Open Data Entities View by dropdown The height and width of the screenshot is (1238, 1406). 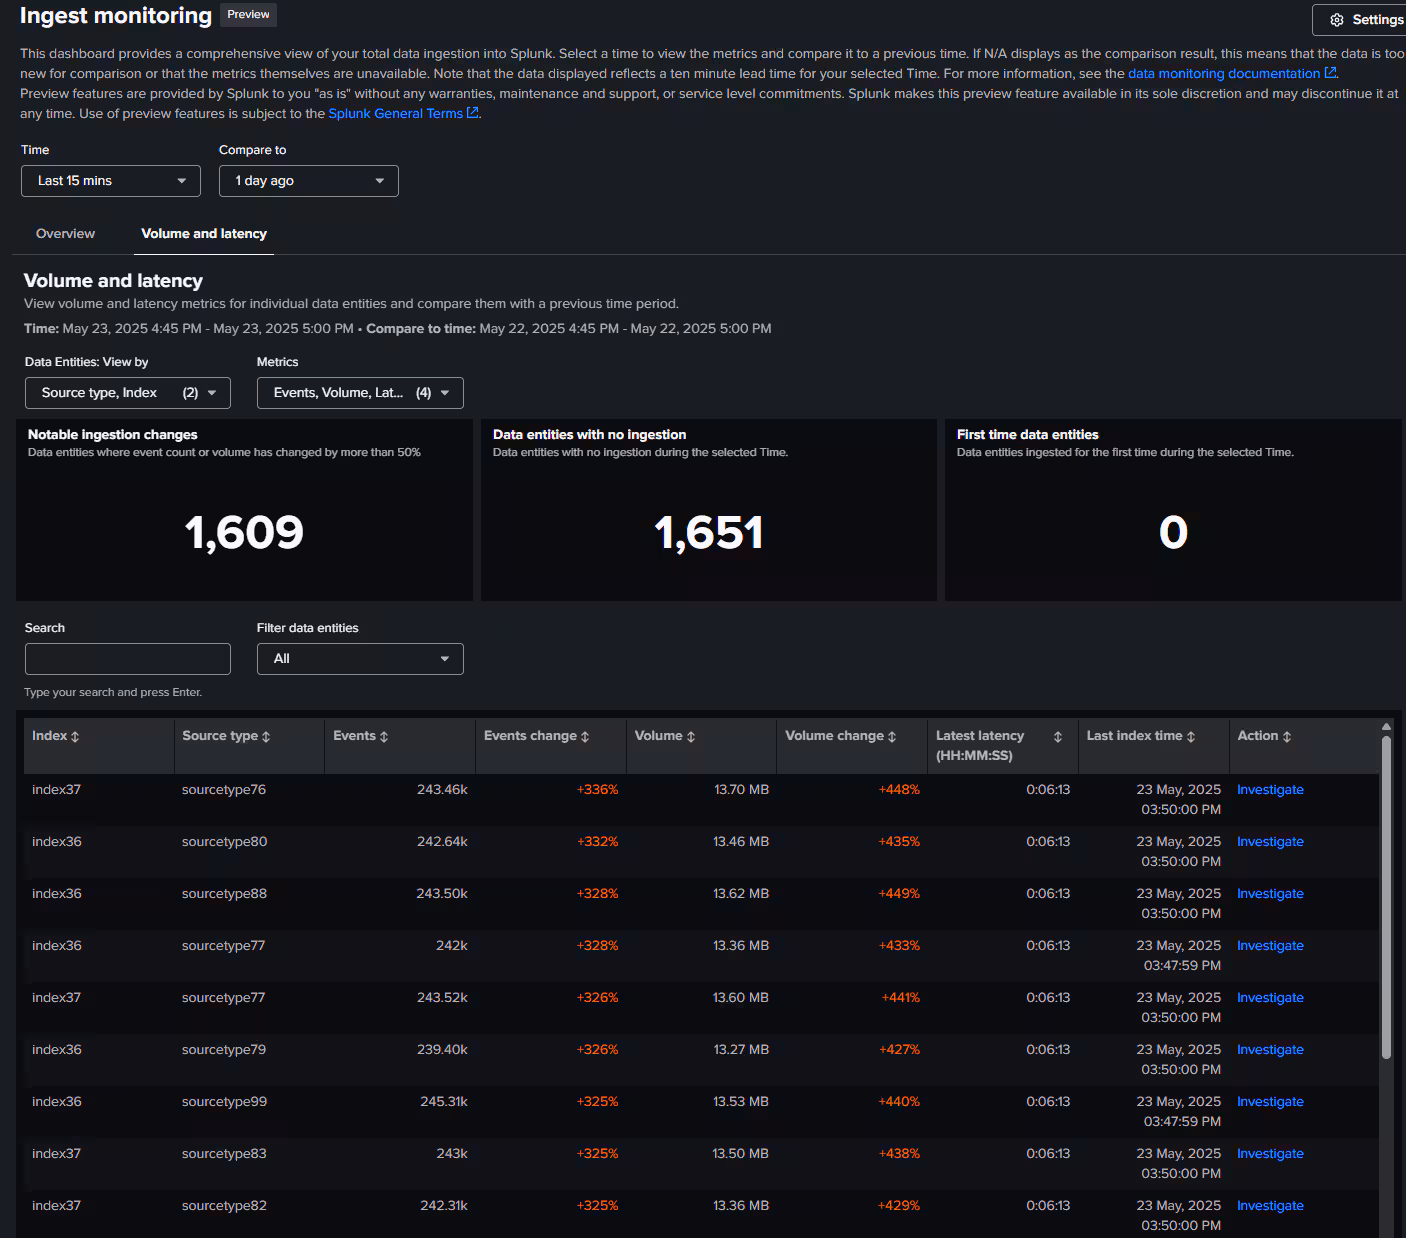click(128, 393)
